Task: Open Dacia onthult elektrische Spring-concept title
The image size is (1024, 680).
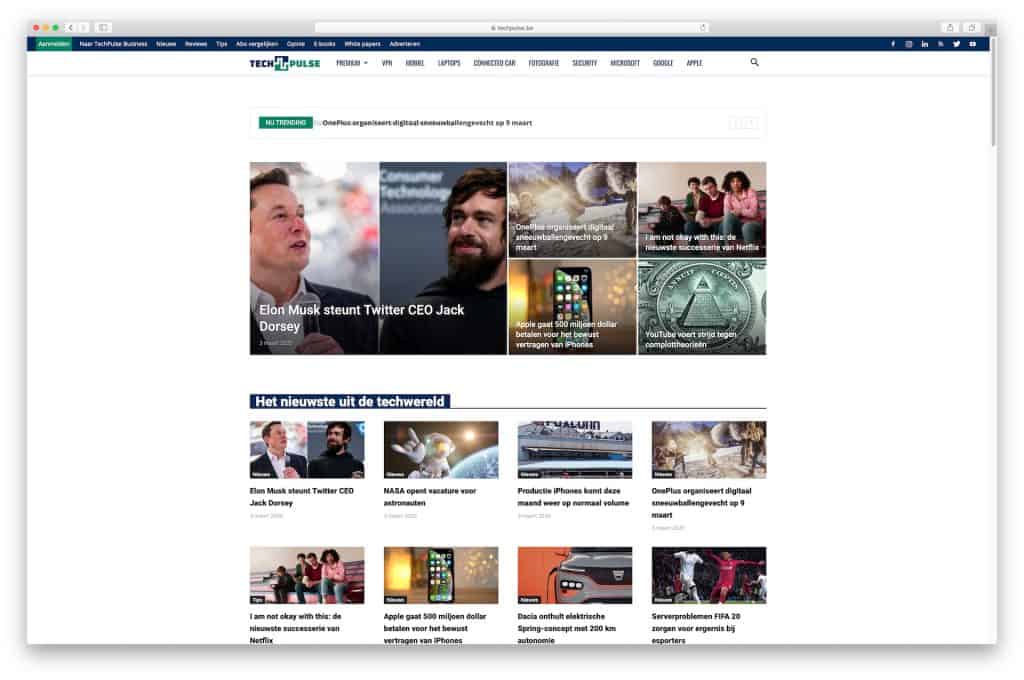Action: click(x=567, y=628)
